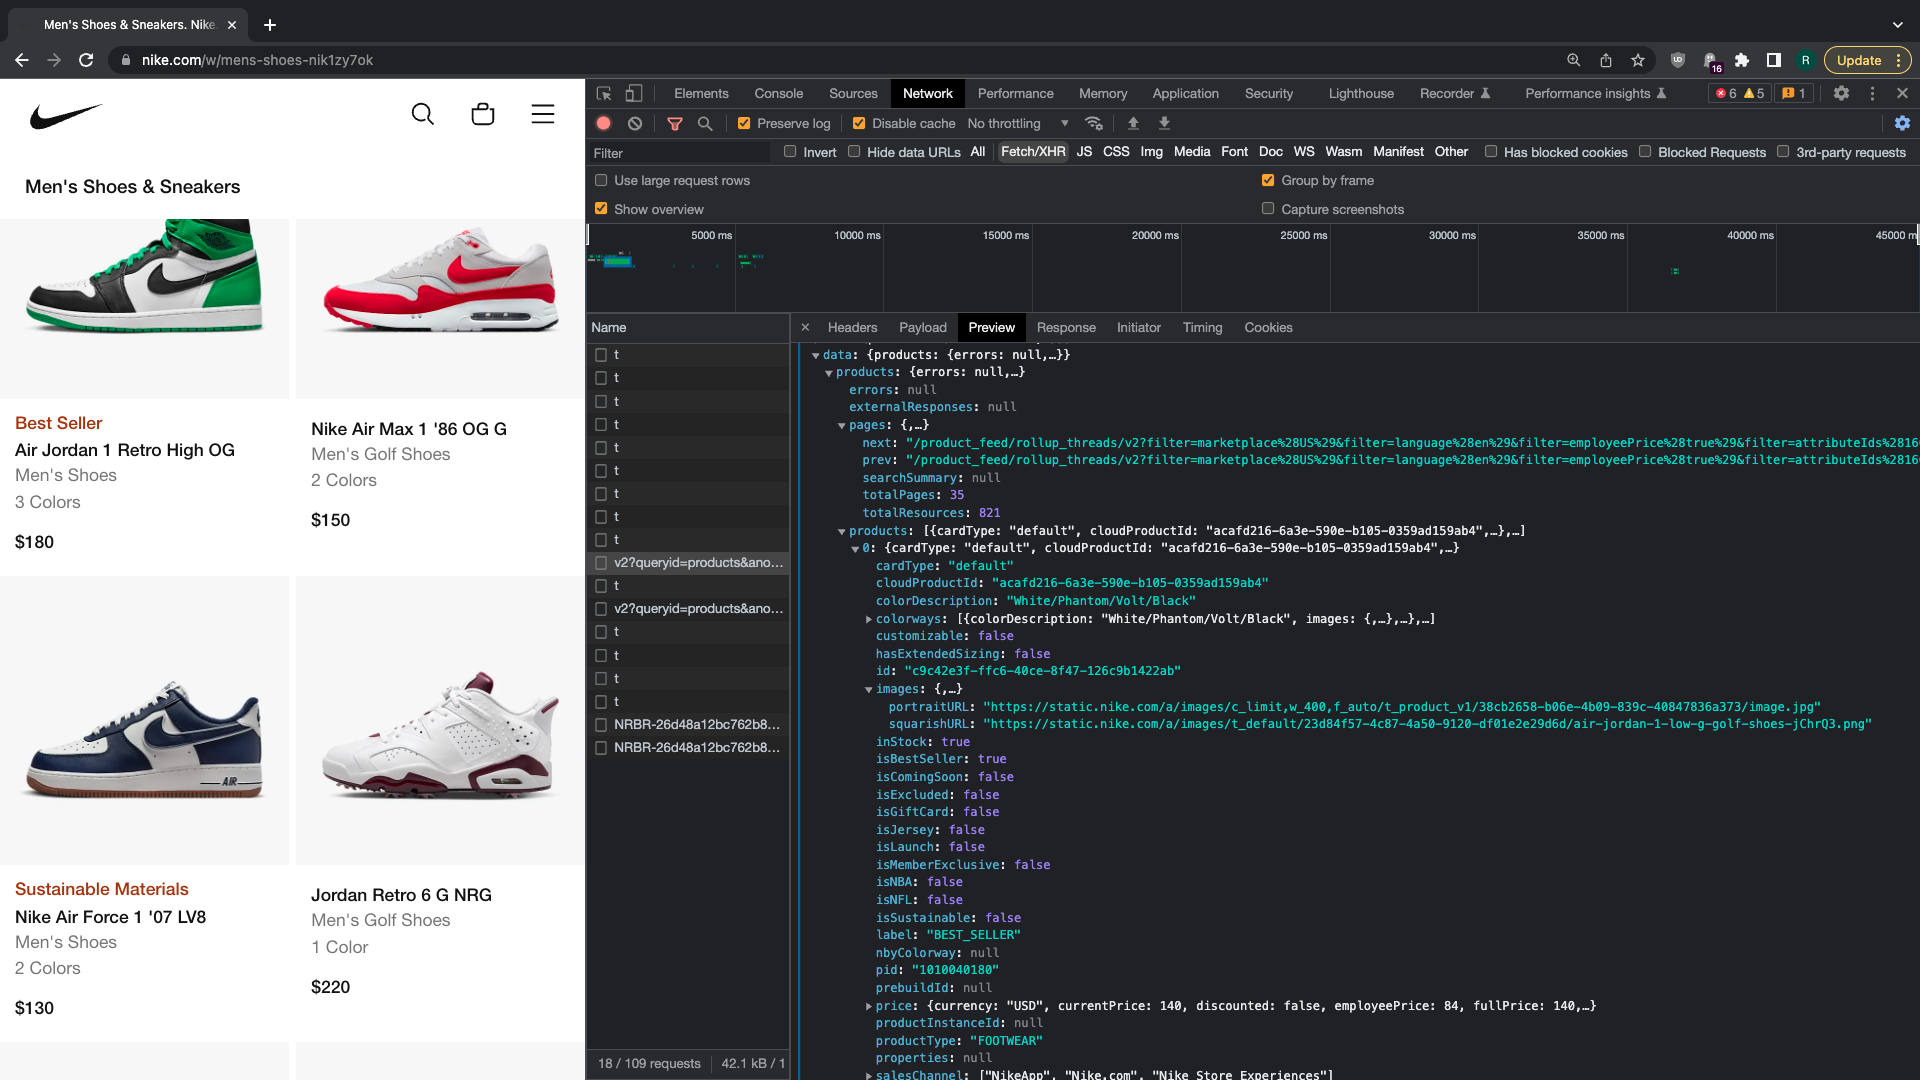Open DevTools settings gear icon

point(1841,93)
